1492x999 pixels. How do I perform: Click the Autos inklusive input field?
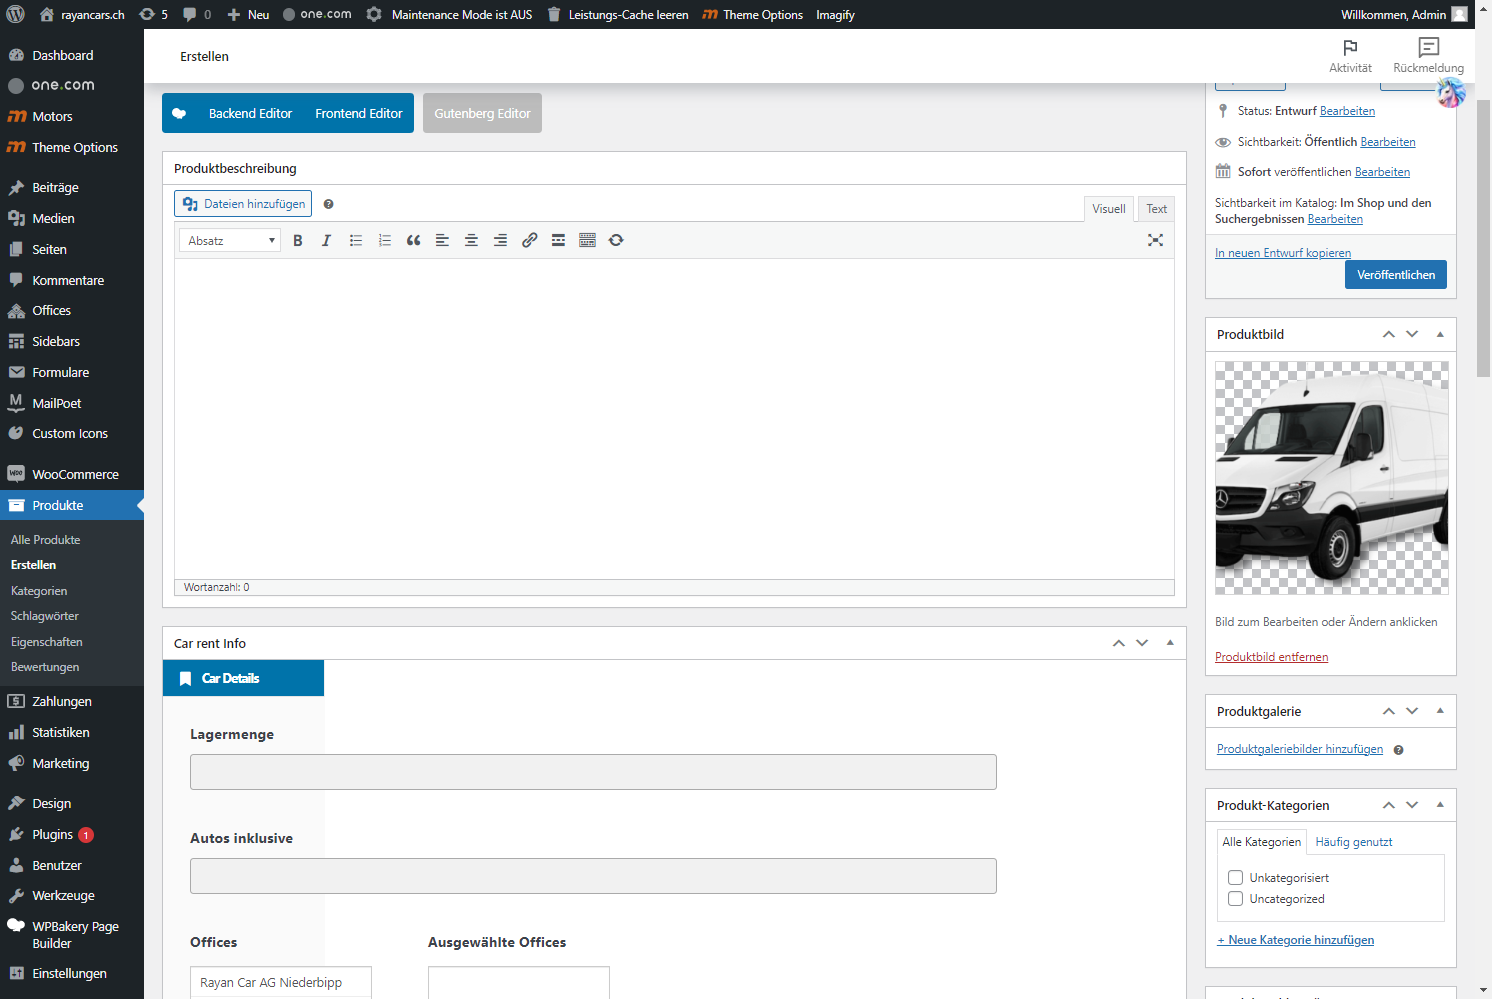tap(593, 876)
